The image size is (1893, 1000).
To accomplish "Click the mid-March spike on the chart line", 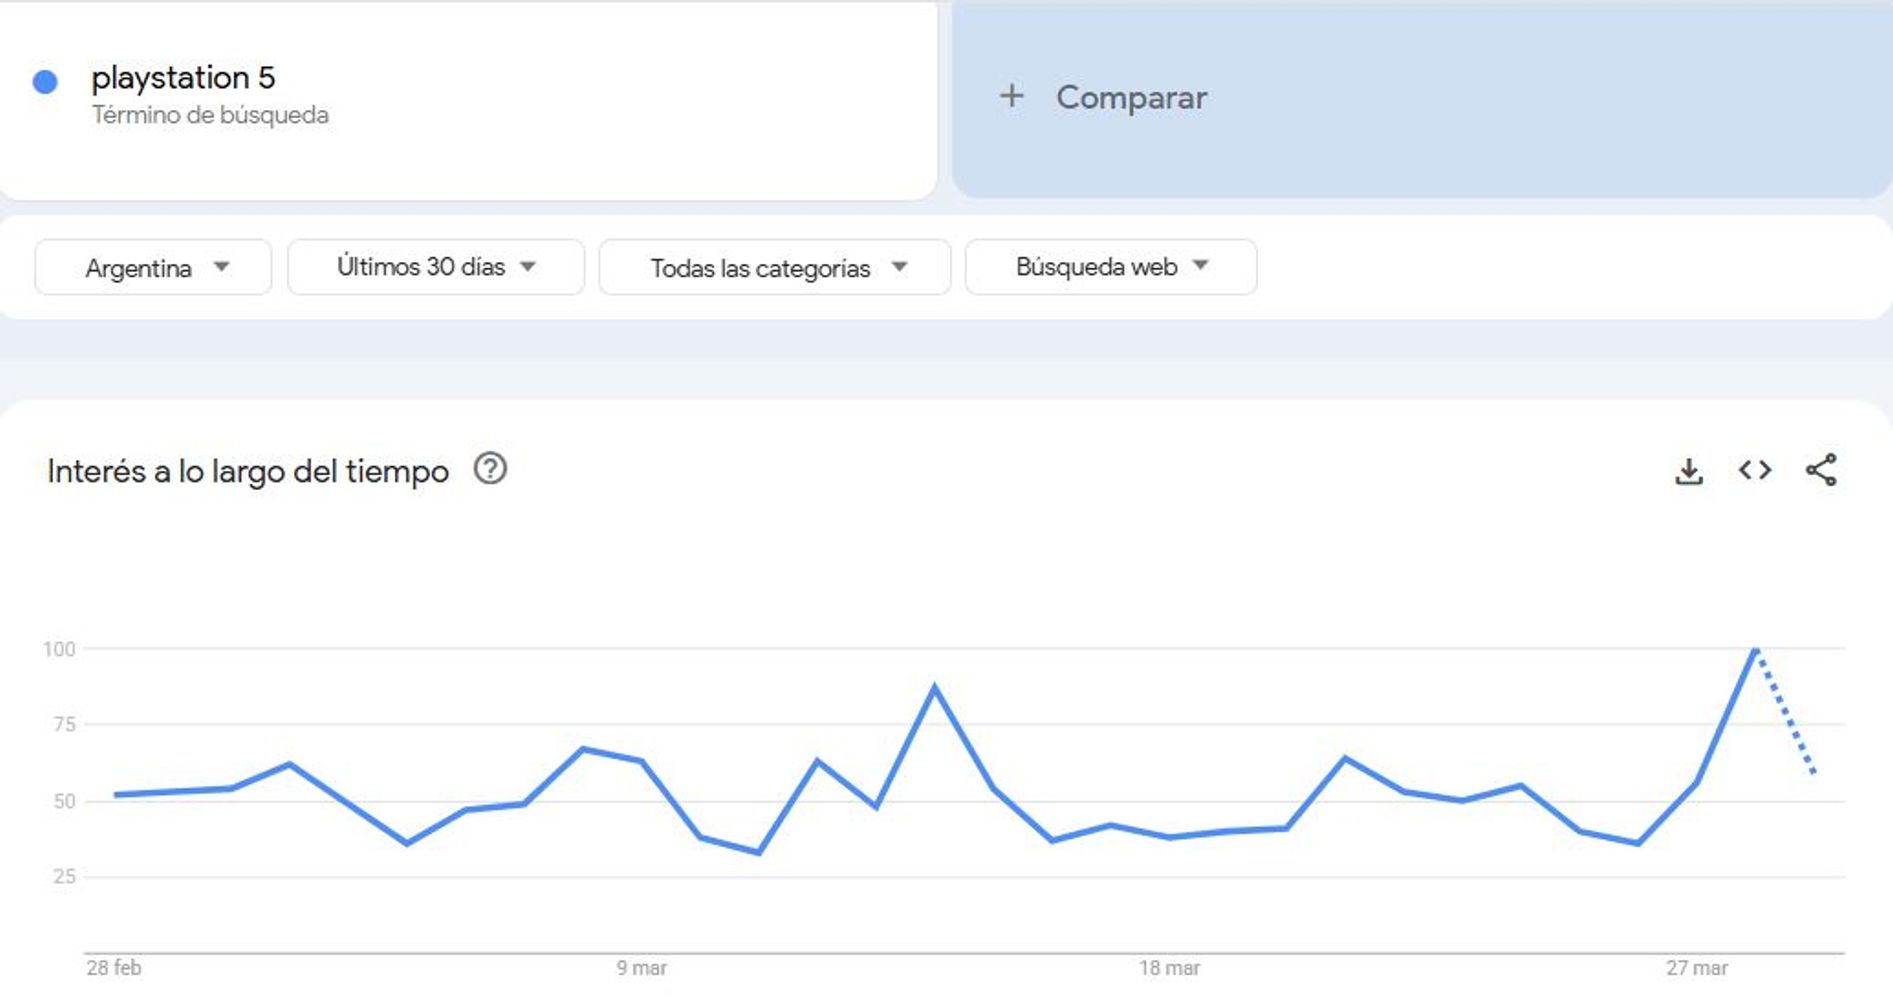I will [x=935, y=687].
